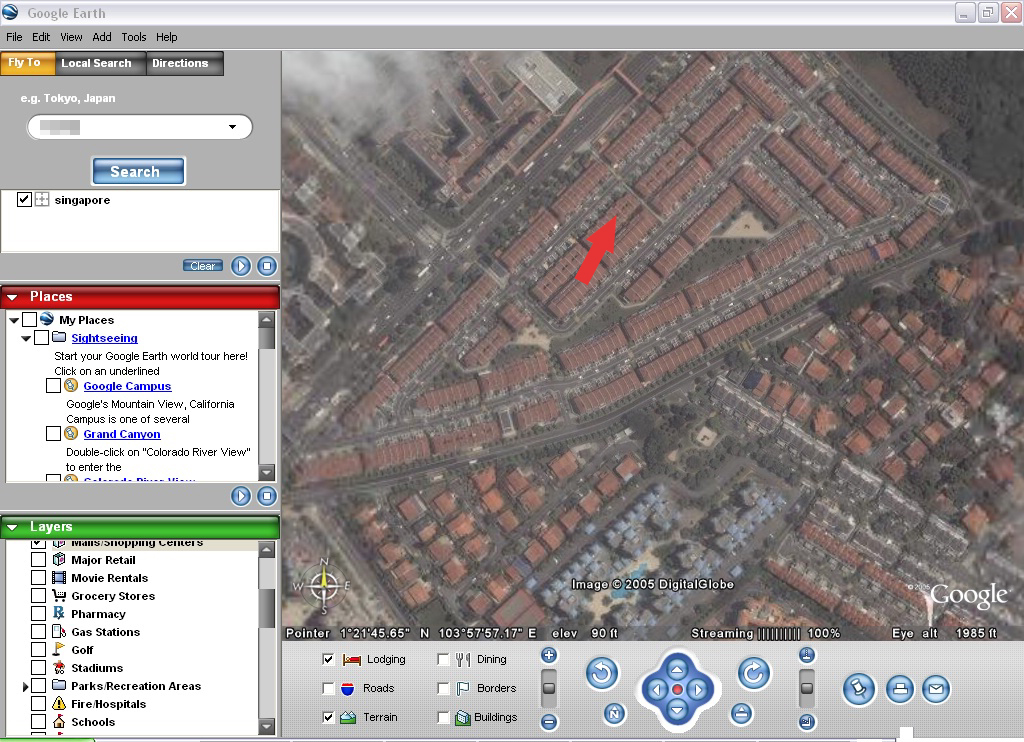Open the Google Campus link
1024x742 pixels.
(127, 386)
